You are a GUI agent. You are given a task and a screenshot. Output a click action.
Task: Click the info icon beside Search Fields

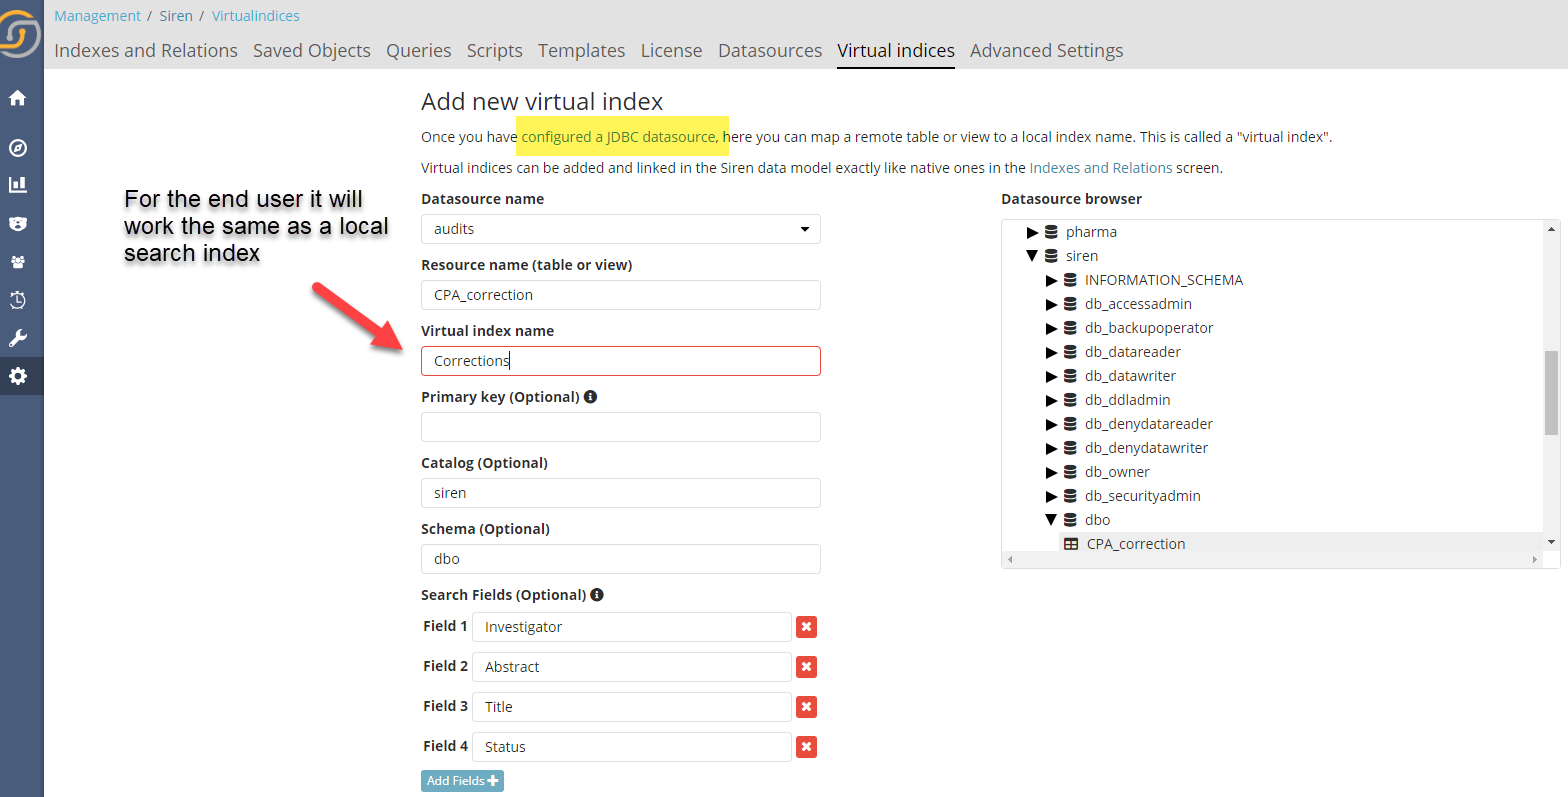(597, 595)
